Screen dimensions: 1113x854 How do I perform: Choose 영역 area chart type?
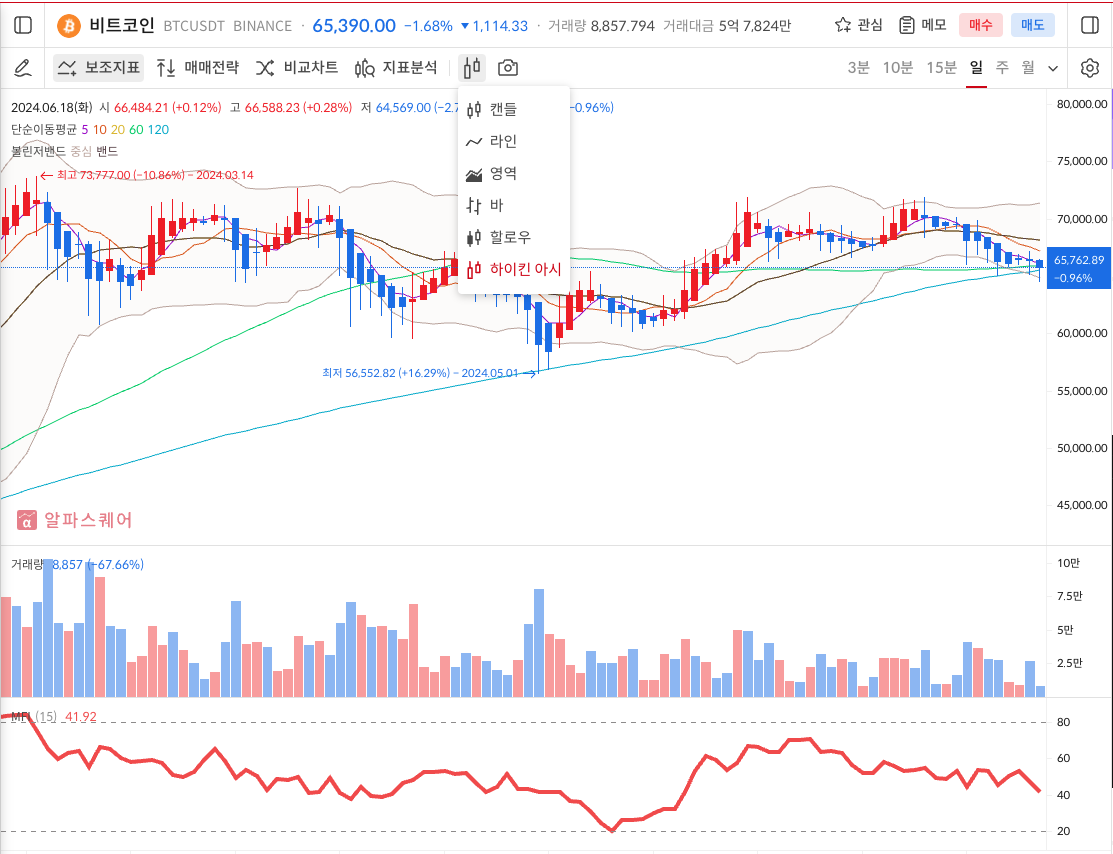tap(514, 173)
